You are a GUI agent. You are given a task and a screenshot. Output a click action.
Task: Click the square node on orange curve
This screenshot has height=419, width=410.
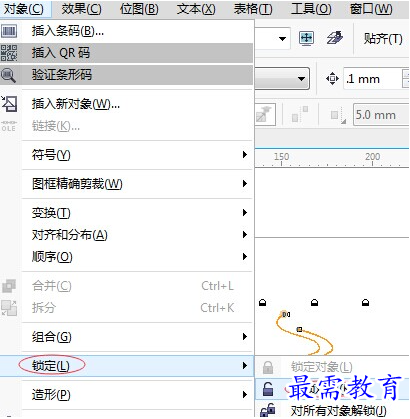299,329
